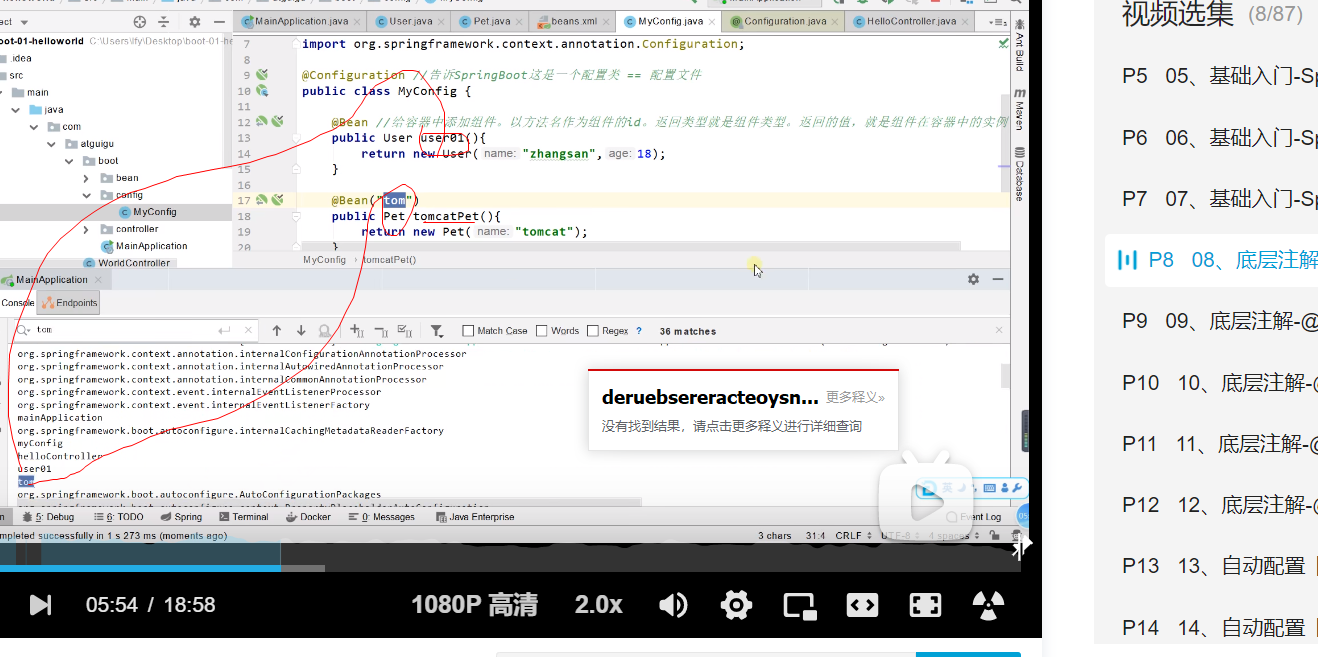The image size is (1318, 657).
Task: Open the Debug tool window button
Action: (47, 517)
